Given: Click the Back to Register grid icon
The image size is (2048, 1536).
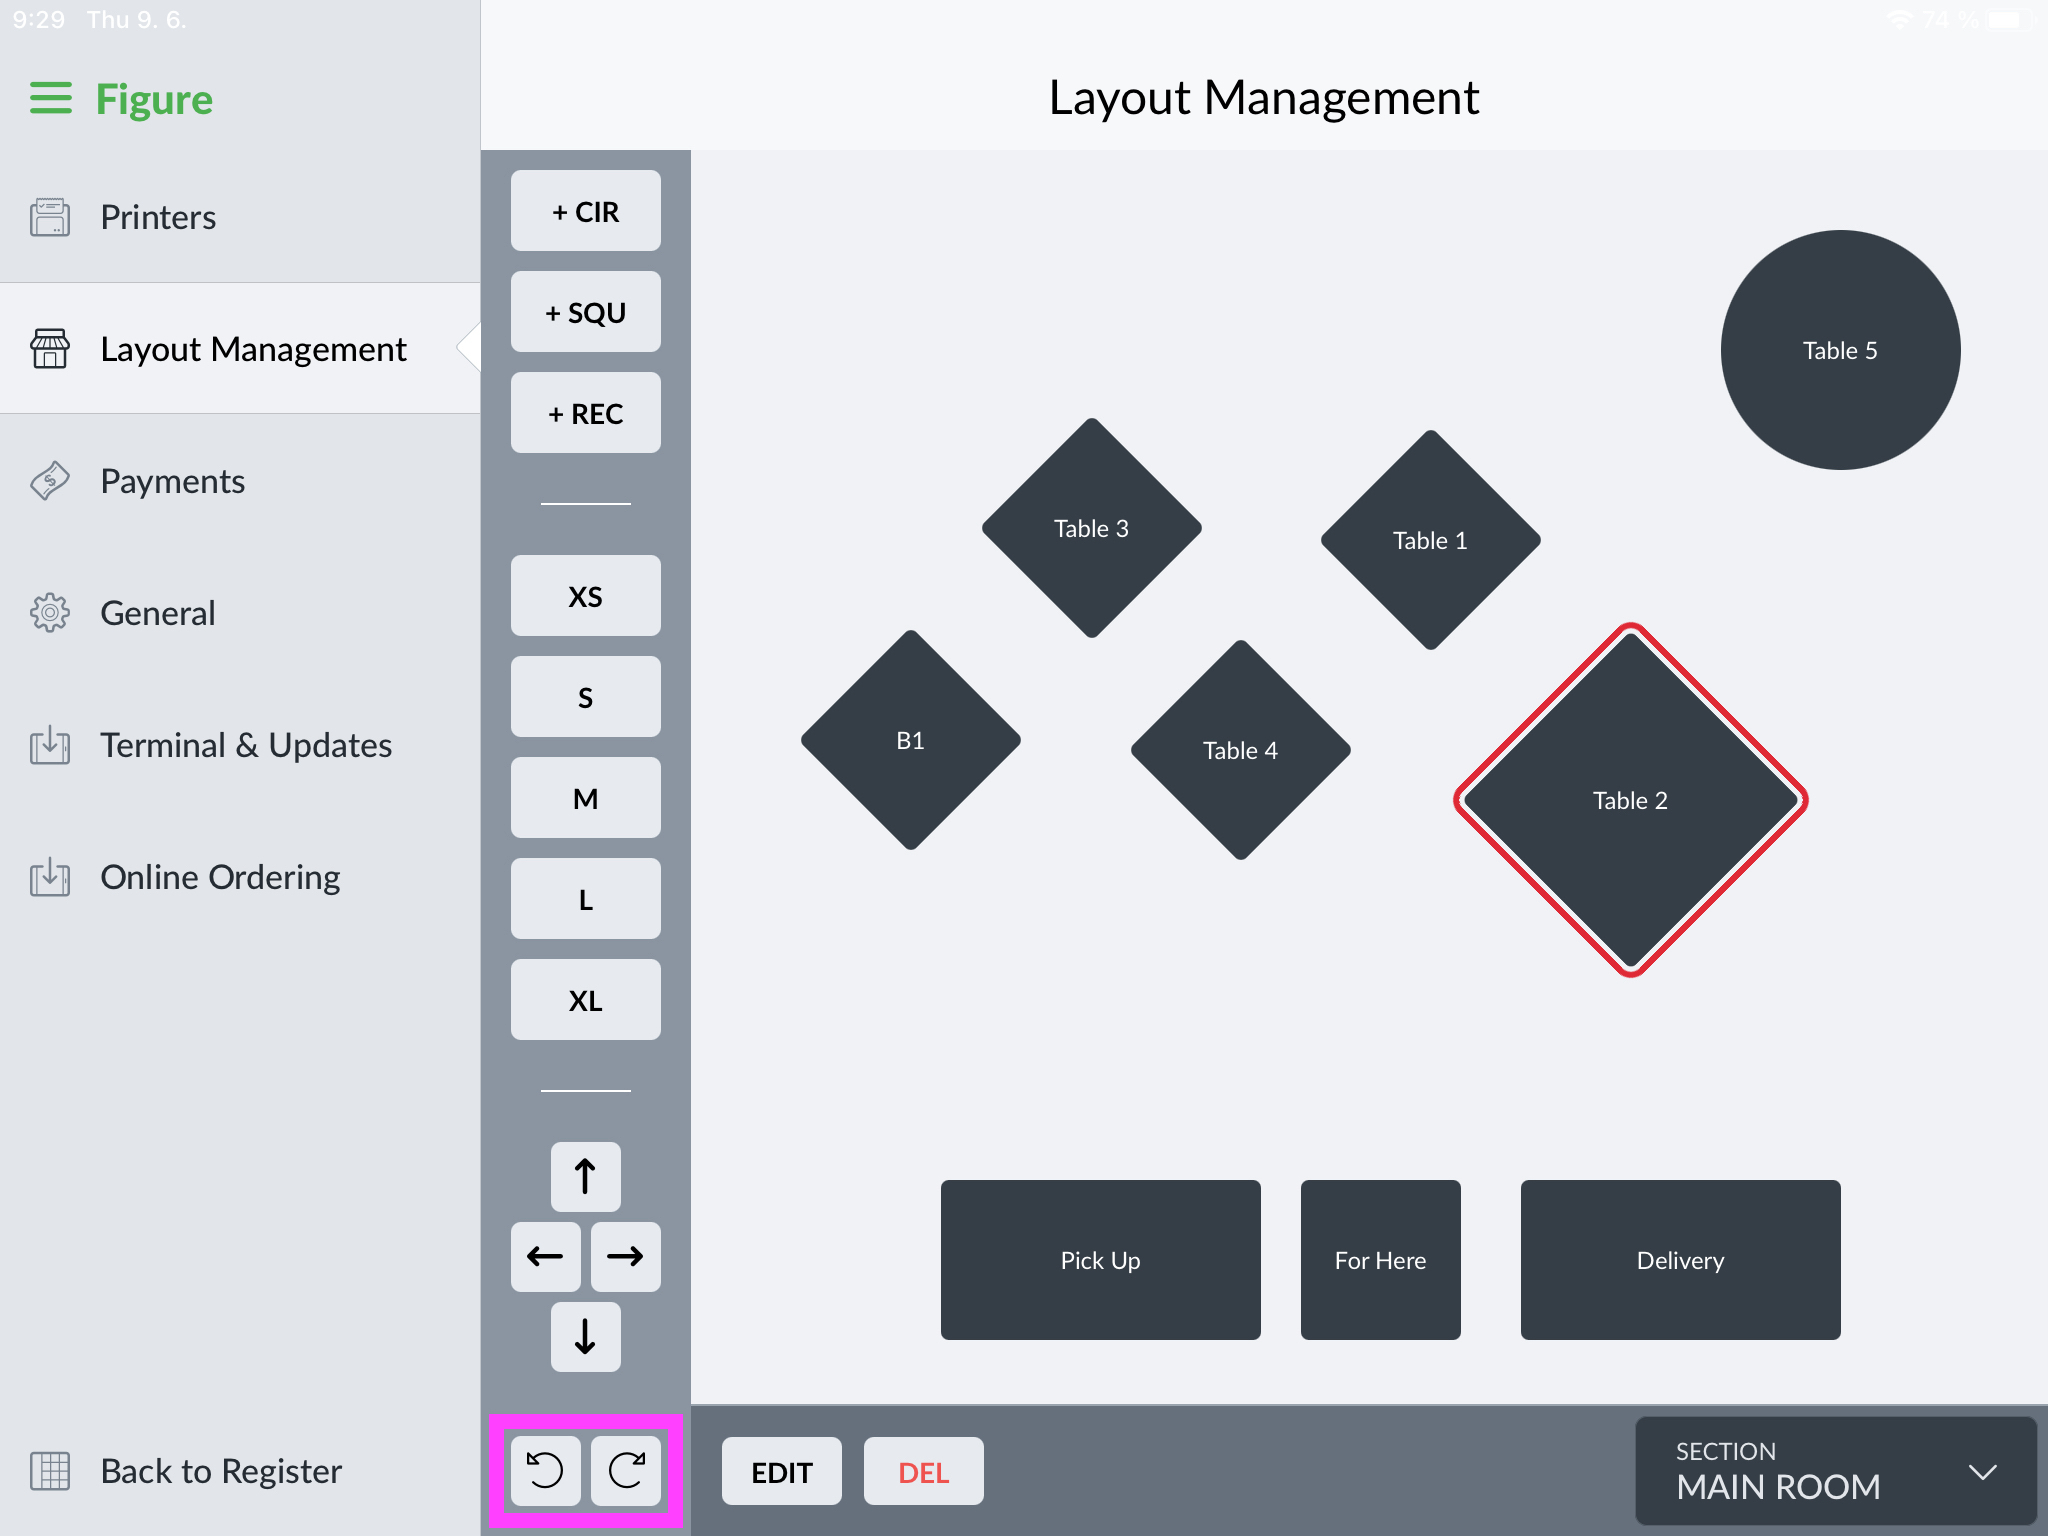Looking at the screenshot, I should click(51, 1470).
